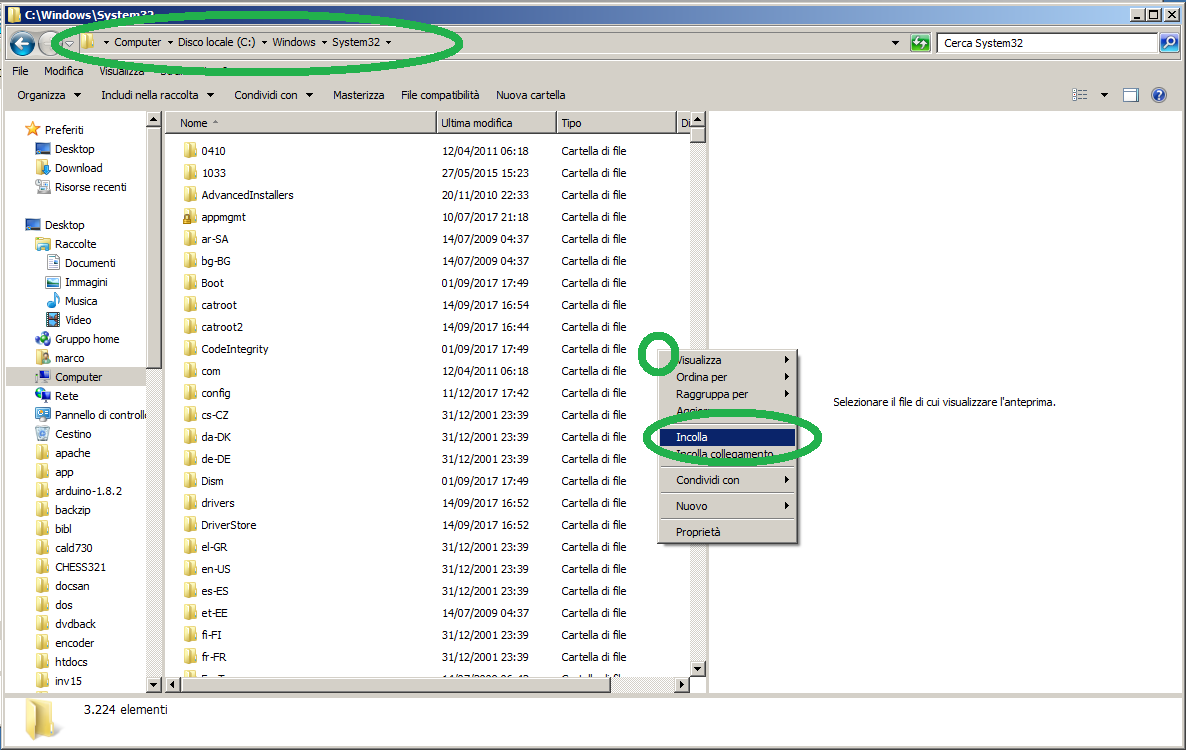Open the Modifica menu in menu bar
The width and height of the screenshot is (1186, 750).
tap(63, 71)
